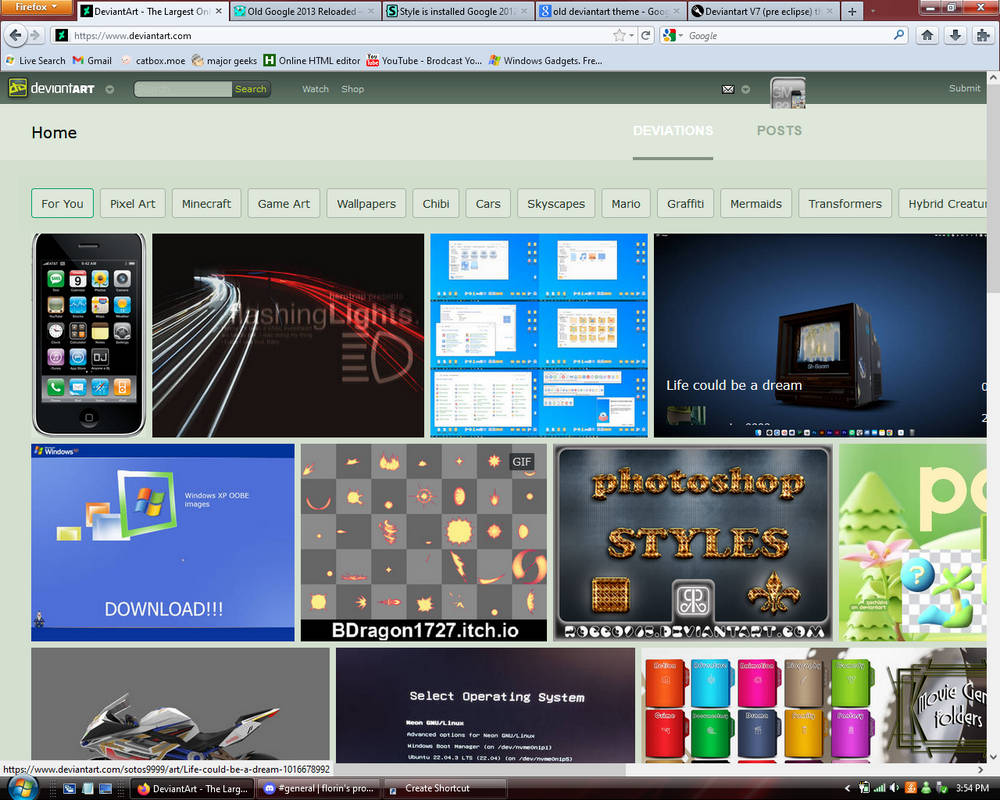Reload the page with refresh icon
Viewport: 1000px width, 800px height.
tap(645, 36)
